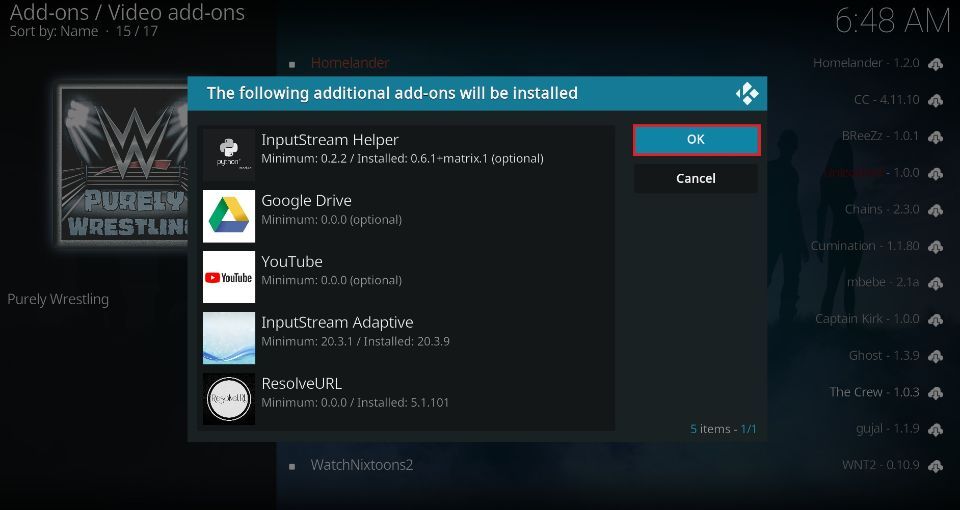This screenshot has height=510, width=960.
Task: Click the Kodi logo in dialog header
Action: coord(747,94)
